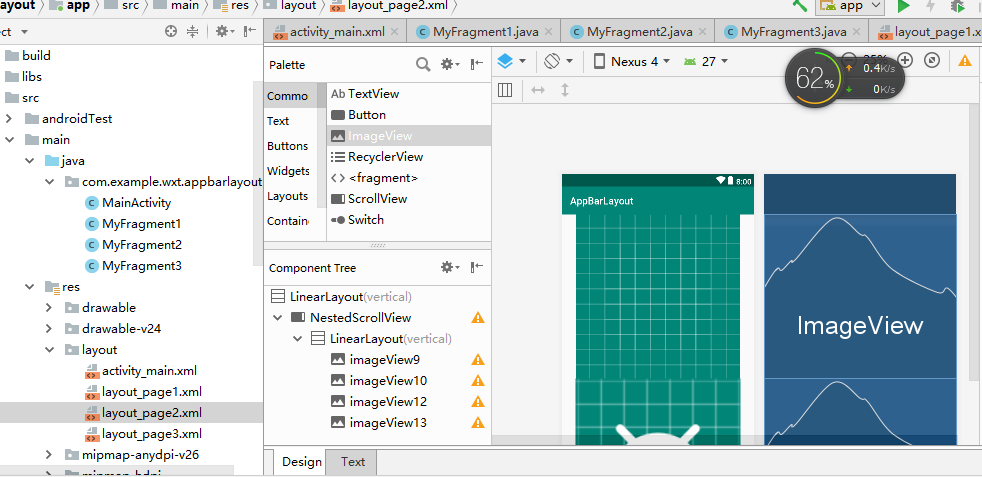This screenshot has height=477, width=982.
Task: Show layout warnings via orange triangle icon
Action: click(964, 61)
